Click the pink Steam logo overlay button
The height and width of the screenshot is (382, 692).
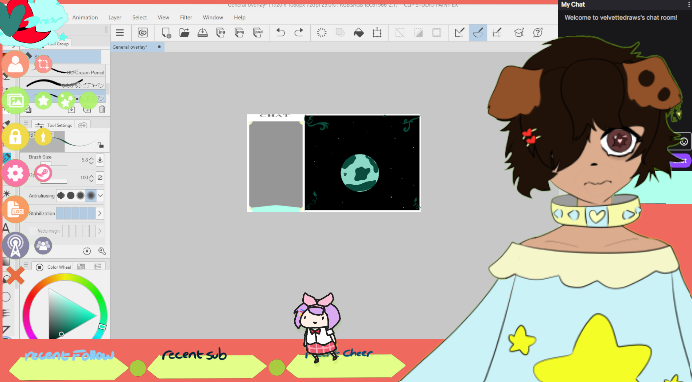(43, 173)
